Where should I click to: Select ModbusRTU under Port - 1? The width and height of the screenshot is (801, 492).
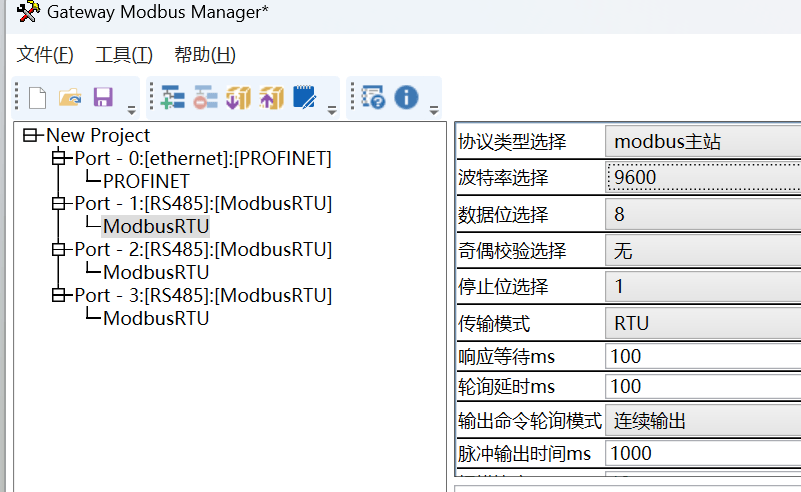[156, 226]
